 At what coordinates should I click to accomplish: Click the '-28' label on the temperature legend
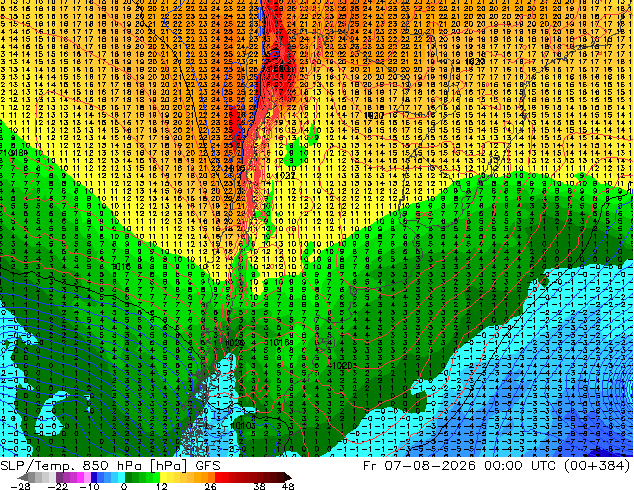pos(20,486)
